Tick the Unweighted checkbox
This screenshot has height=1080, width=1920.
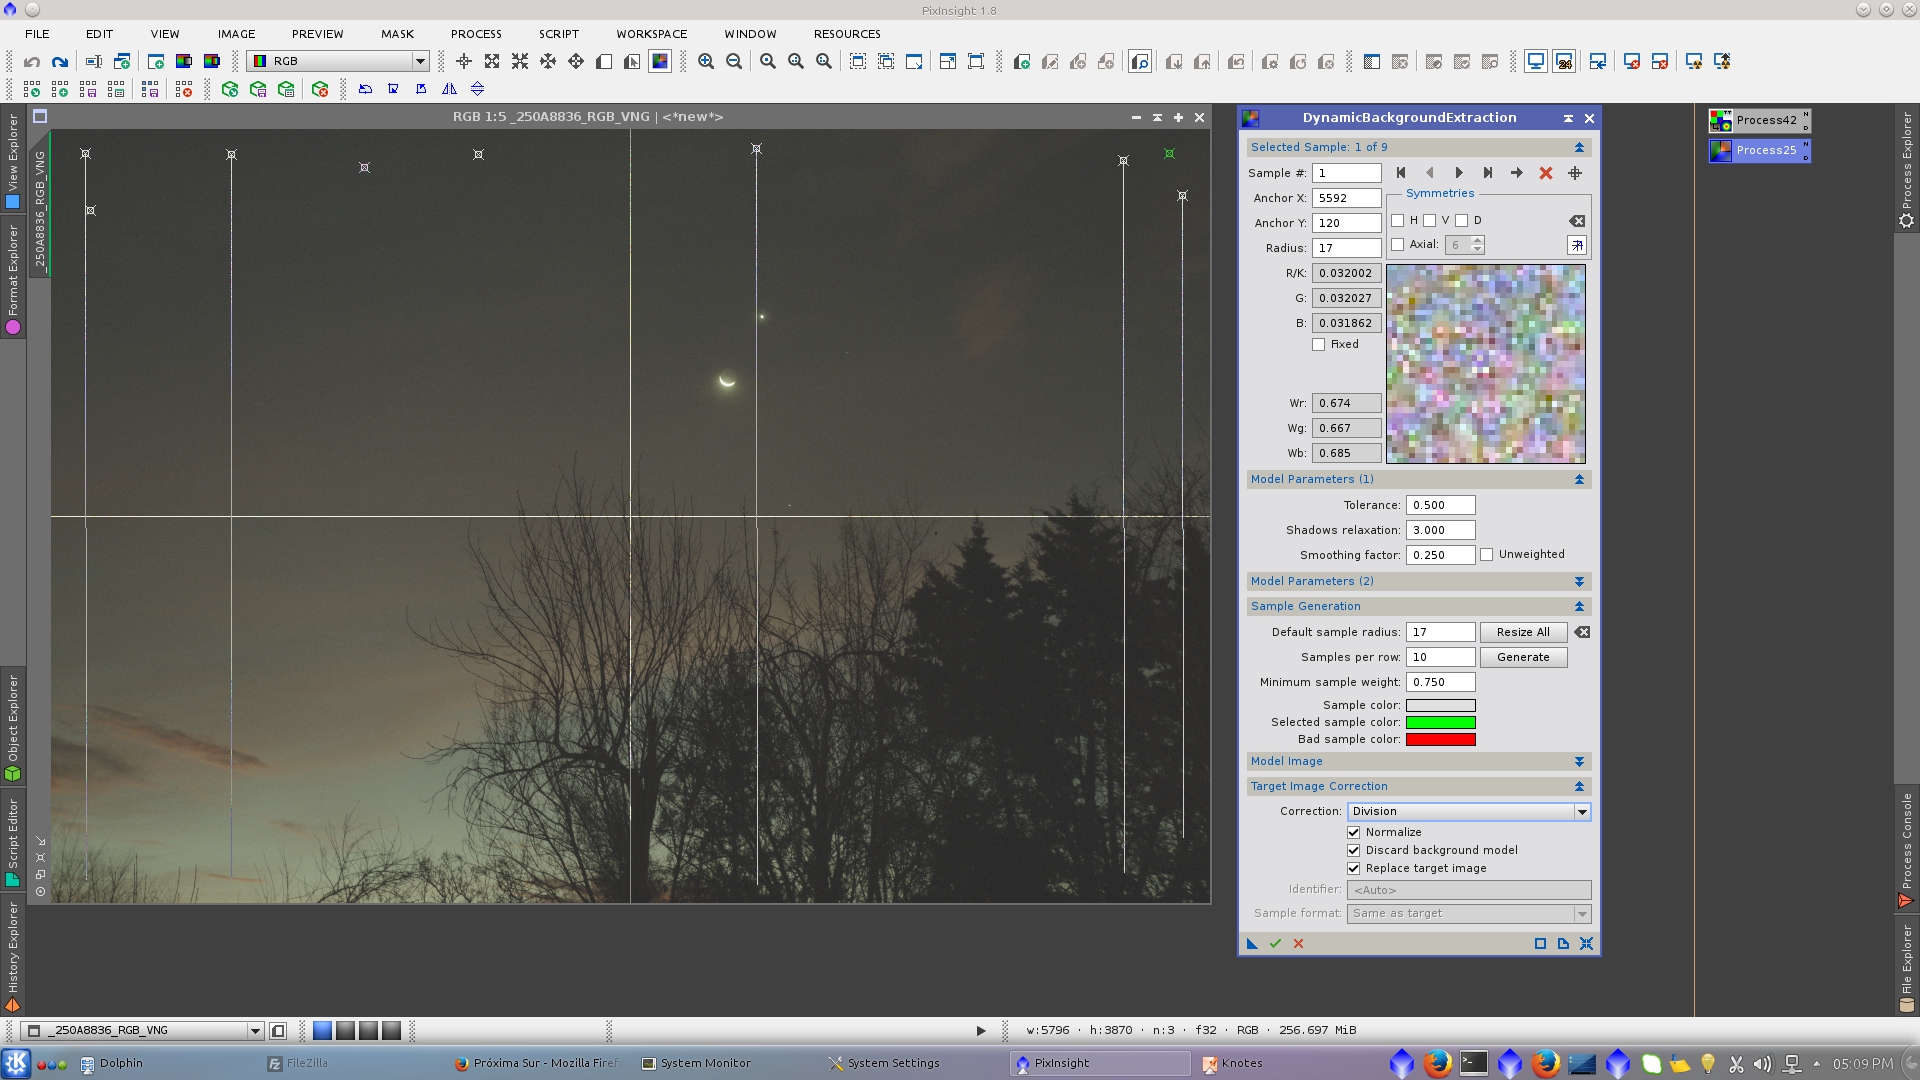1487,555
